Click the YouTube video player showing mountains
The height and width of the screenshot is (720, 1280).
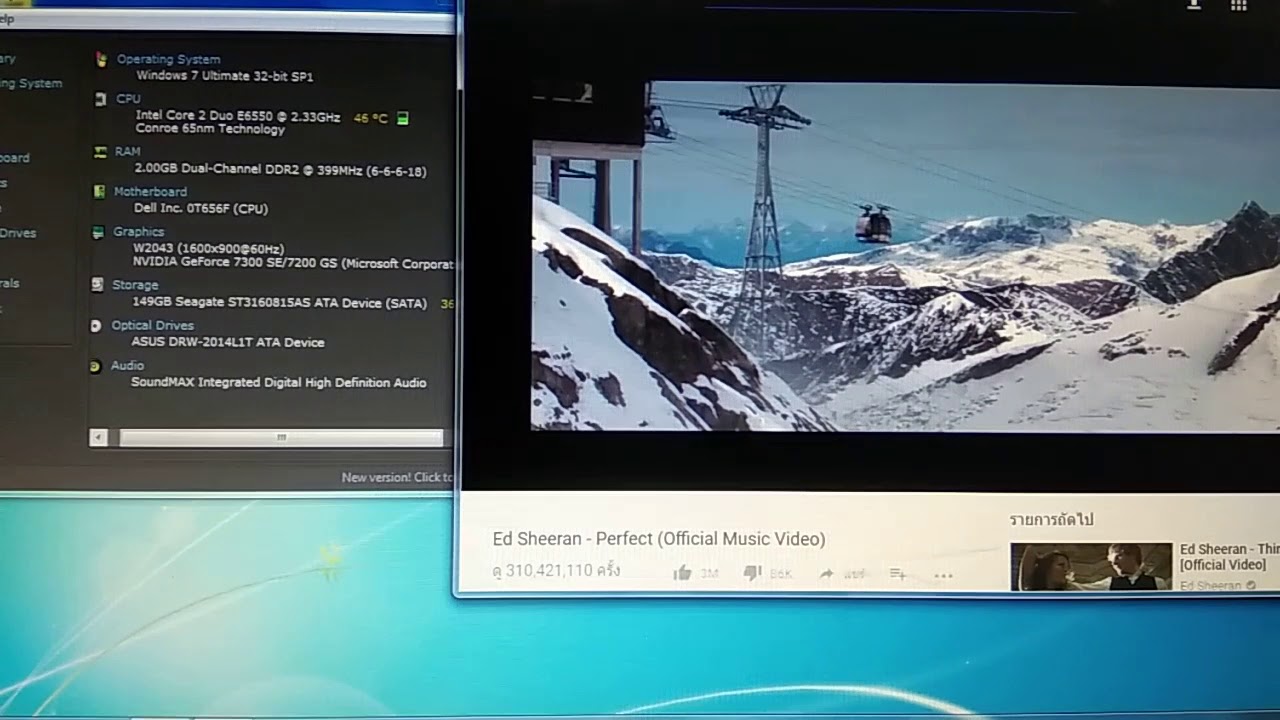(905, 256)
